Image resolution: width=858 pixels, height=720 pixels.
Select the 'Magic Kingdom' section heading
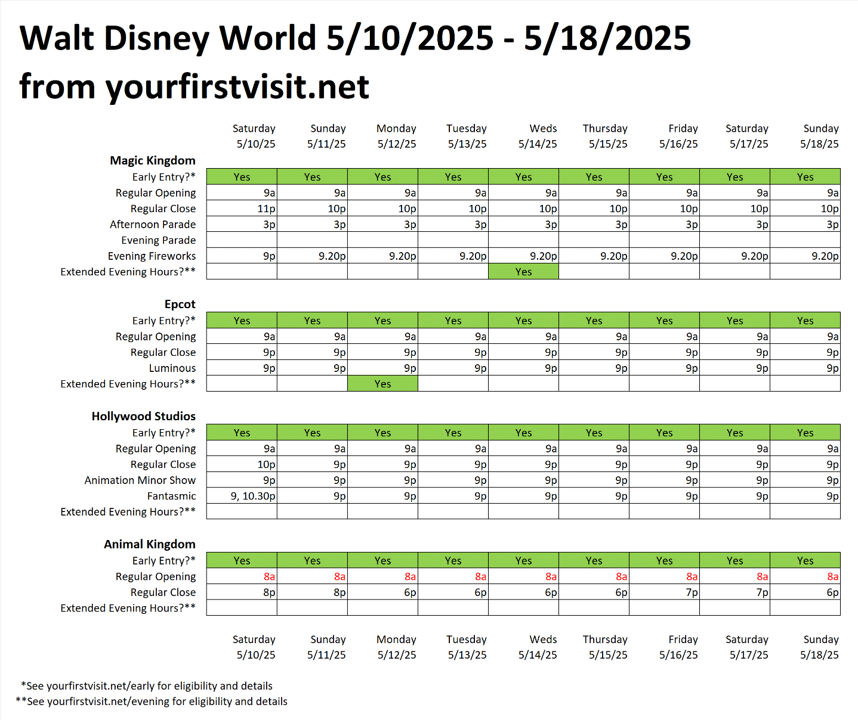pos(153,160)
